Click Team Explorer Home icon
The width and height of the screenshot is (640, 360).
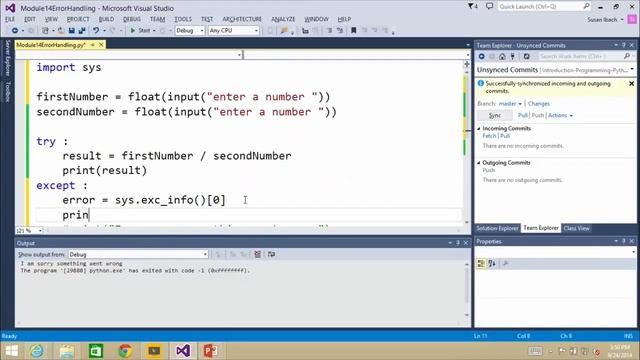coord(502,56)
